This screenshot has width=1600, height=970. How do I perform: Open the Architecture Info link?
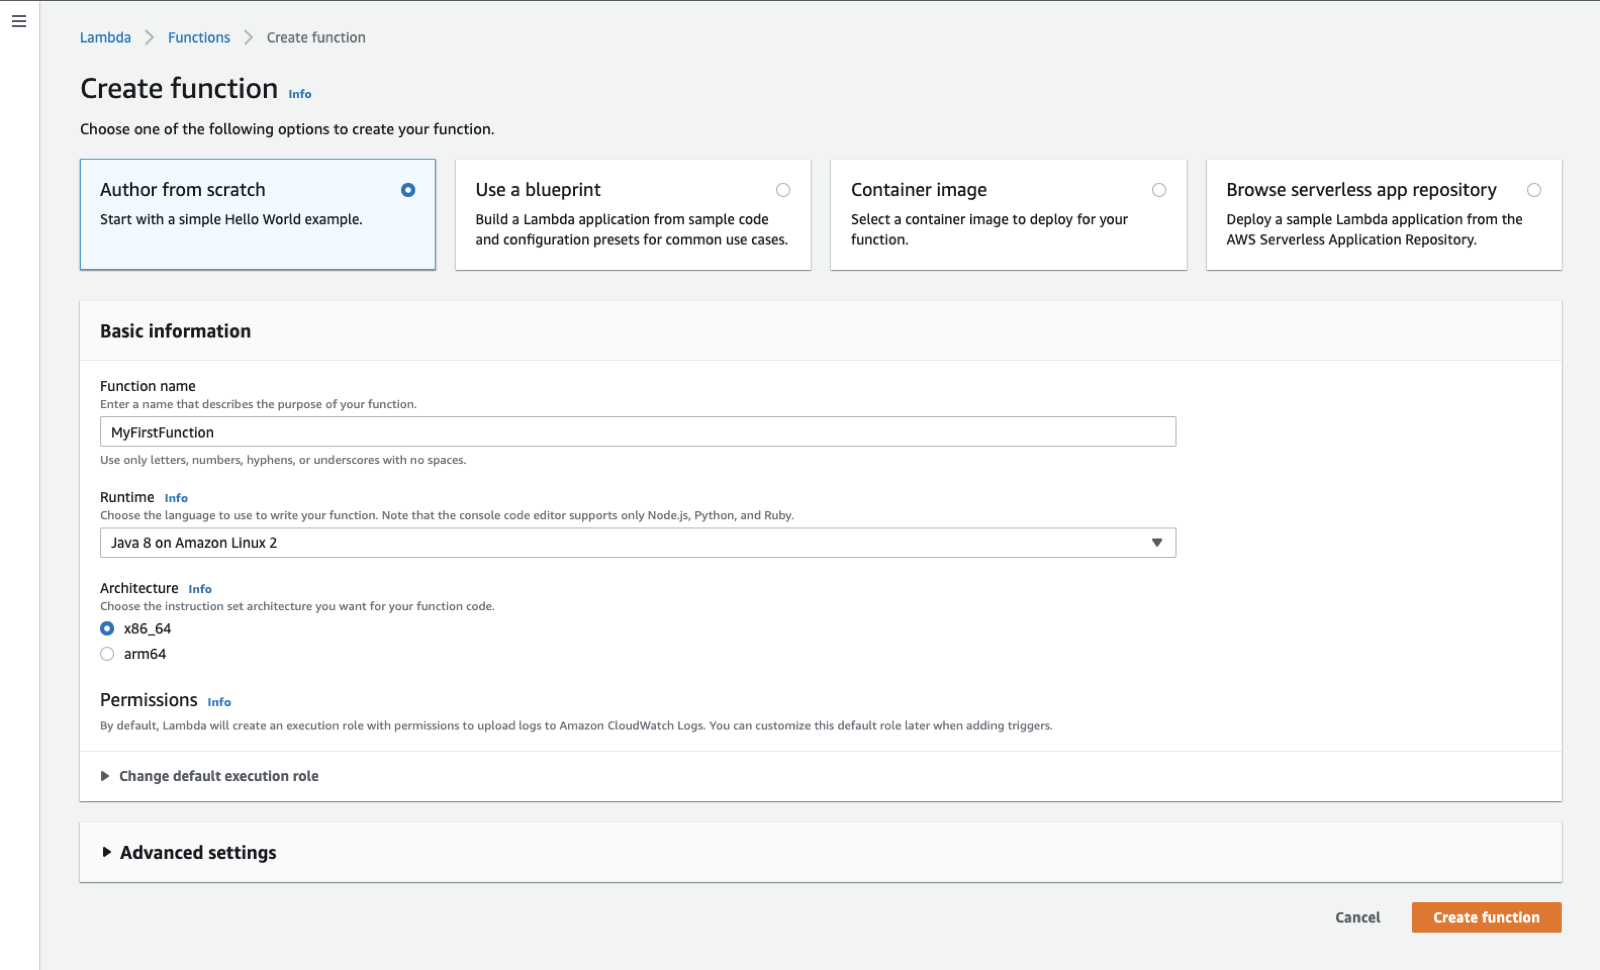pyautogui.click(x=200, y=589)
